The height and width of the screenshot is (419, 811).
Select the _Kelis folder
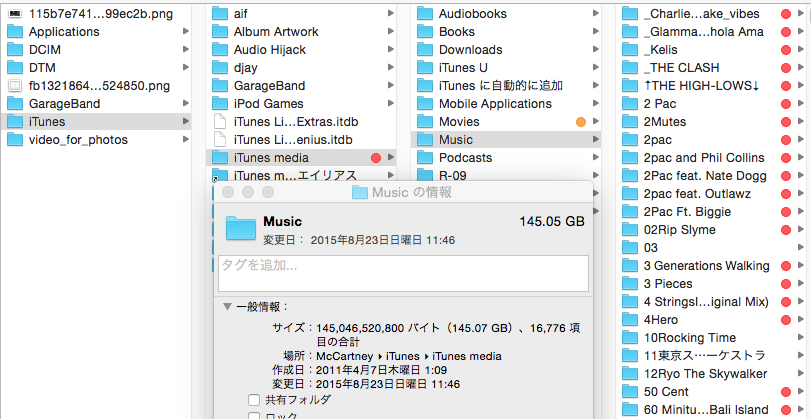(x=713, y=50)
